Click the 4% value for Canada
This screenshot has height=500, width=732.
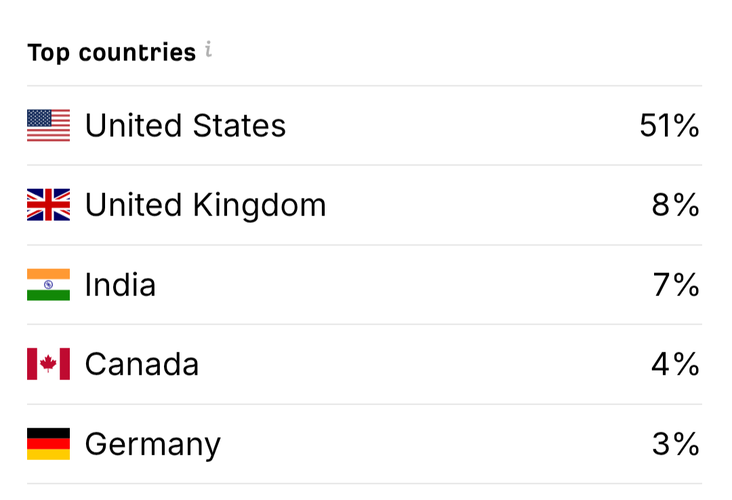(x=676, y=364)
